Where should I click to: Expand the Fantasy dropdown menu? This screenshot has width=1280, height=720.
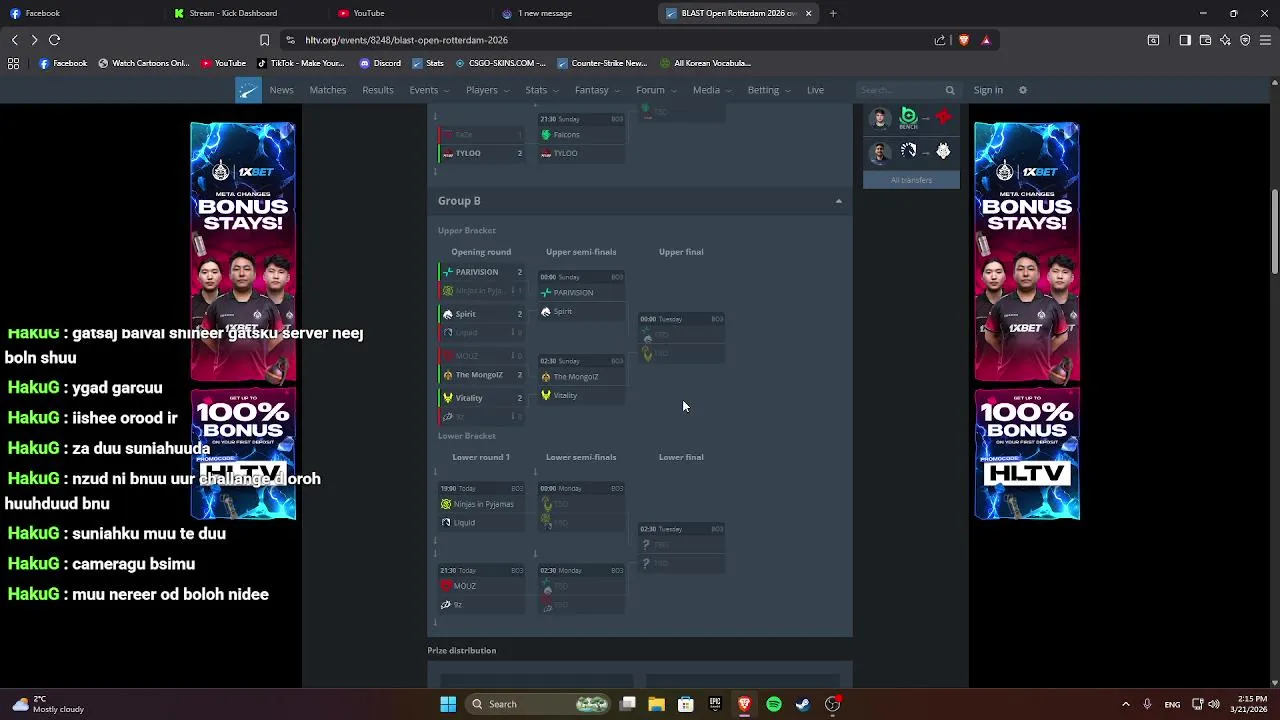coord(596,90)
